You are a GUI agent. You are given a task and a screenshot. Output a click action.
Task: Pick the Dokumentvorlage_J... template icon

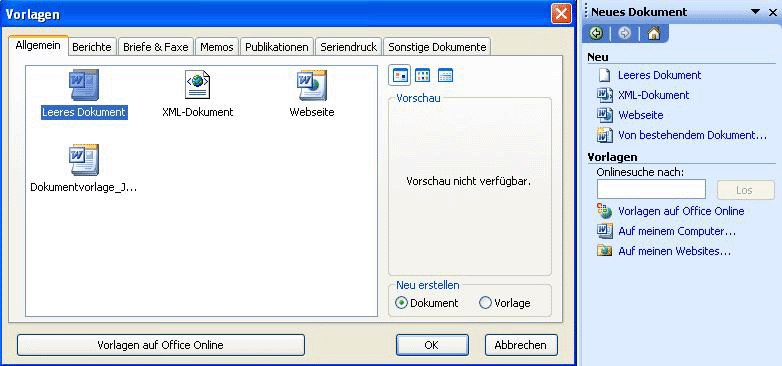84,160
